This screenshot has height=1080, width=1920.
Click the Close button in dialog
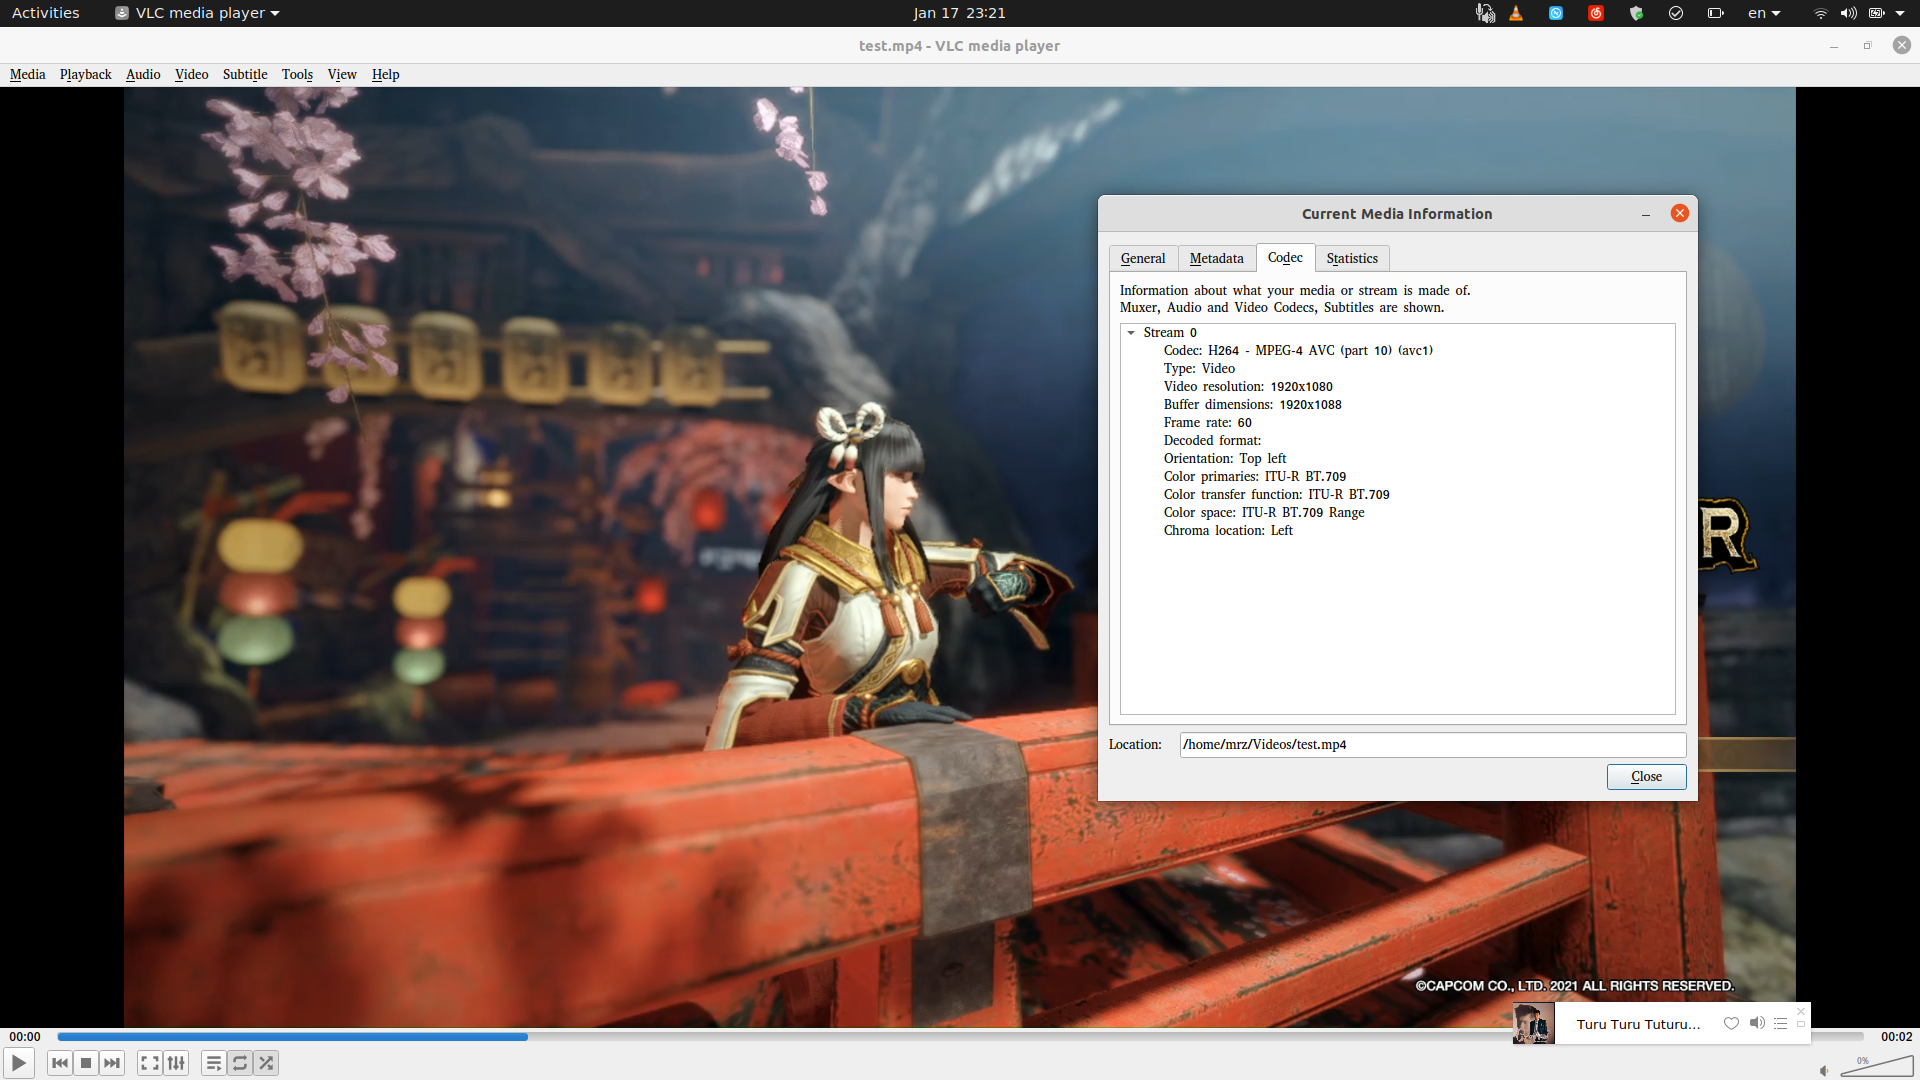coord(1646,777)
